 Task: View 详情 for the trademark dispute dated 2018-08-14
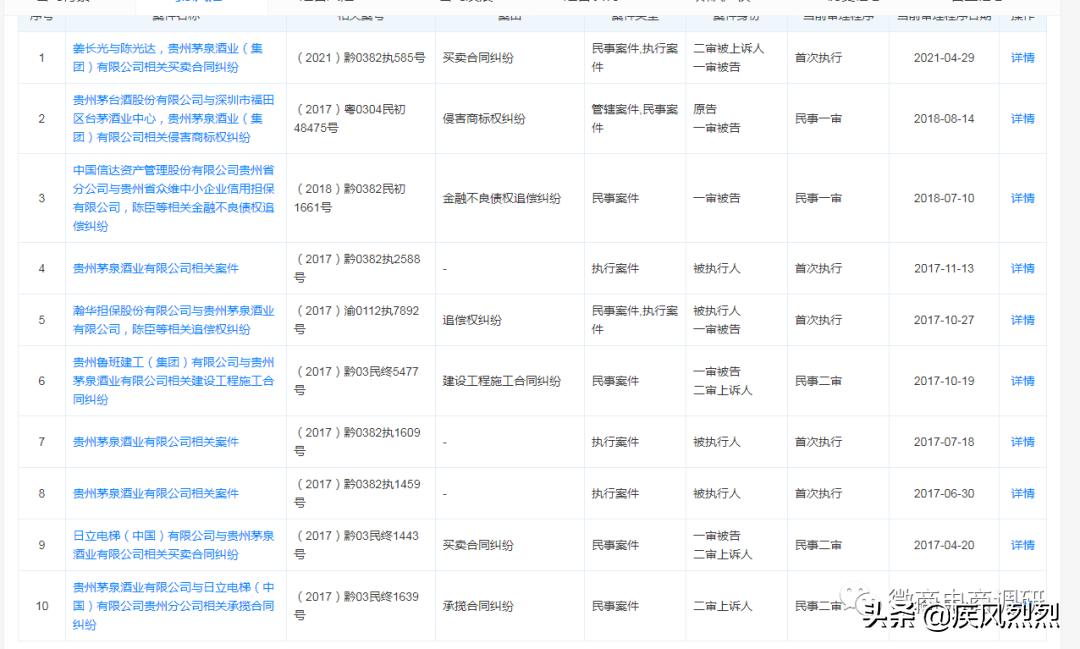tap(1021, 118)
